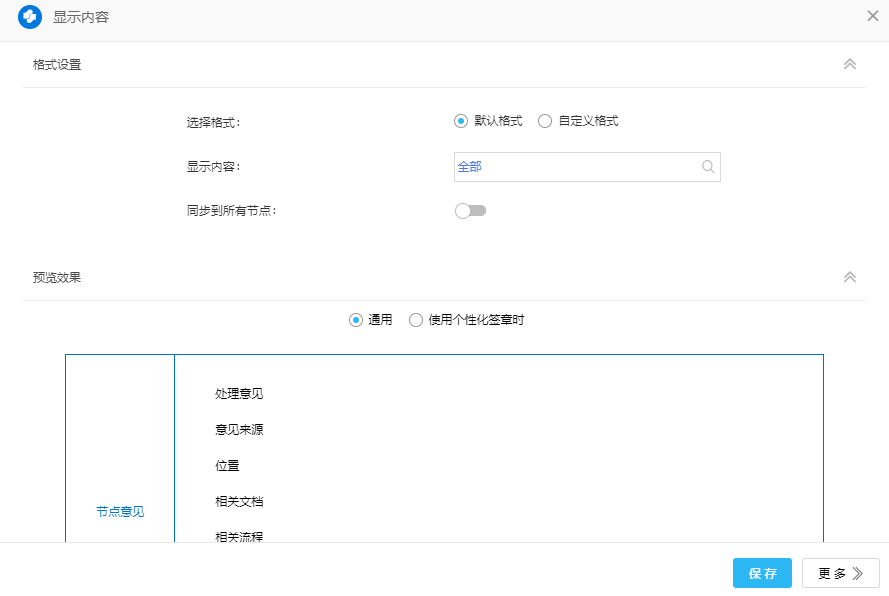Collapse the 预览效果 section chevron
Screen dimensions: 889x596
[x=849, y=277]
